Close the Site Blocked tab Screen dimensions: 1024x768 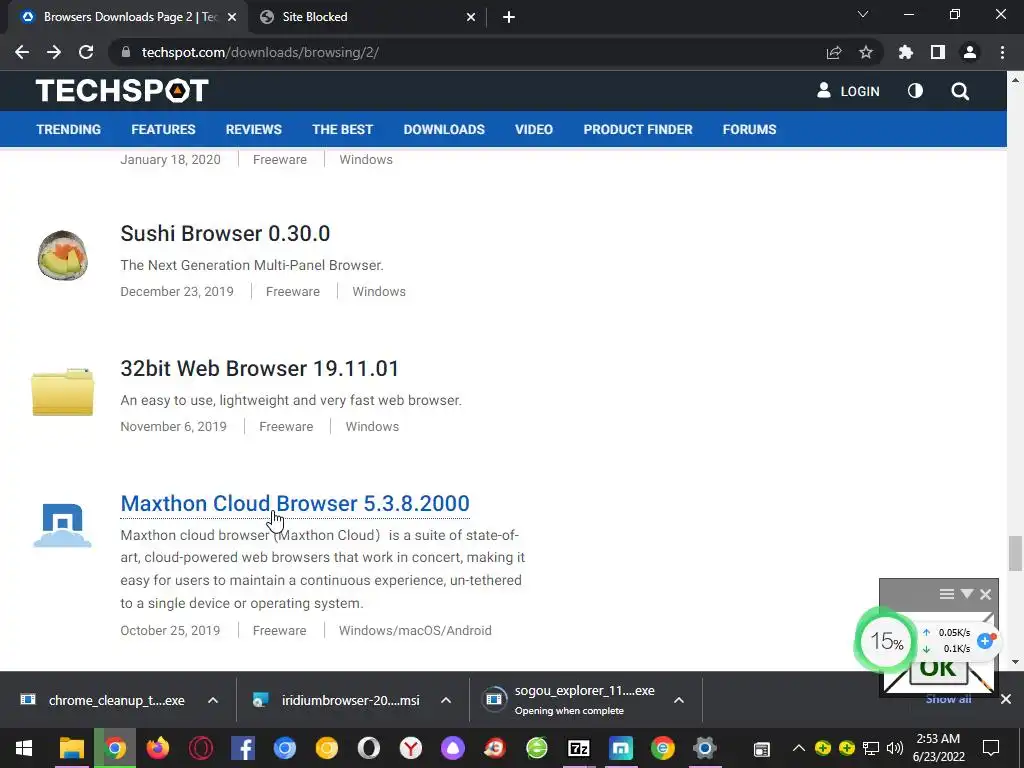(471, 17)
